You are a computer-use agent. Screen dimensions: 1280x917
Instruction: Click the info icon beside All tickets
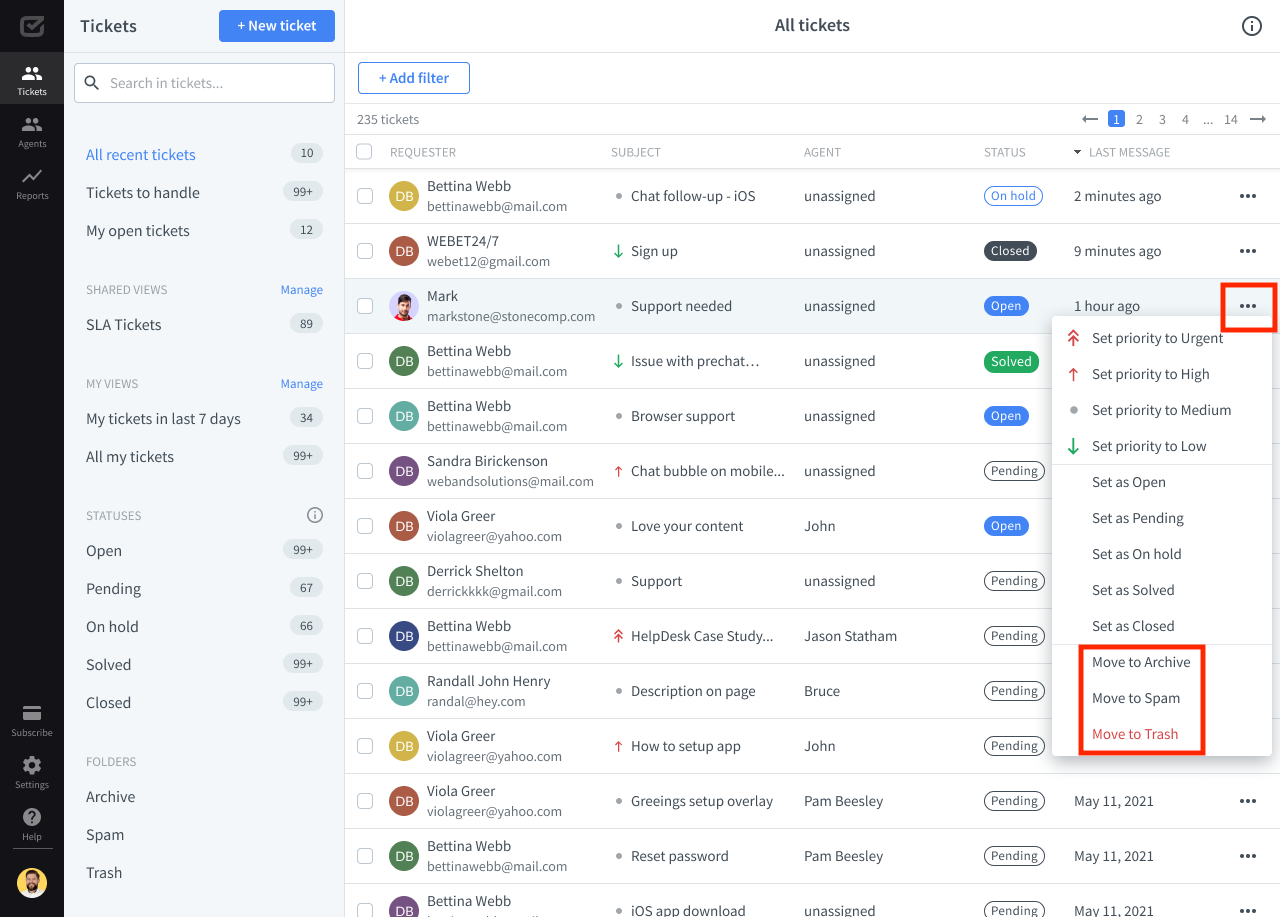point(1251,26)
